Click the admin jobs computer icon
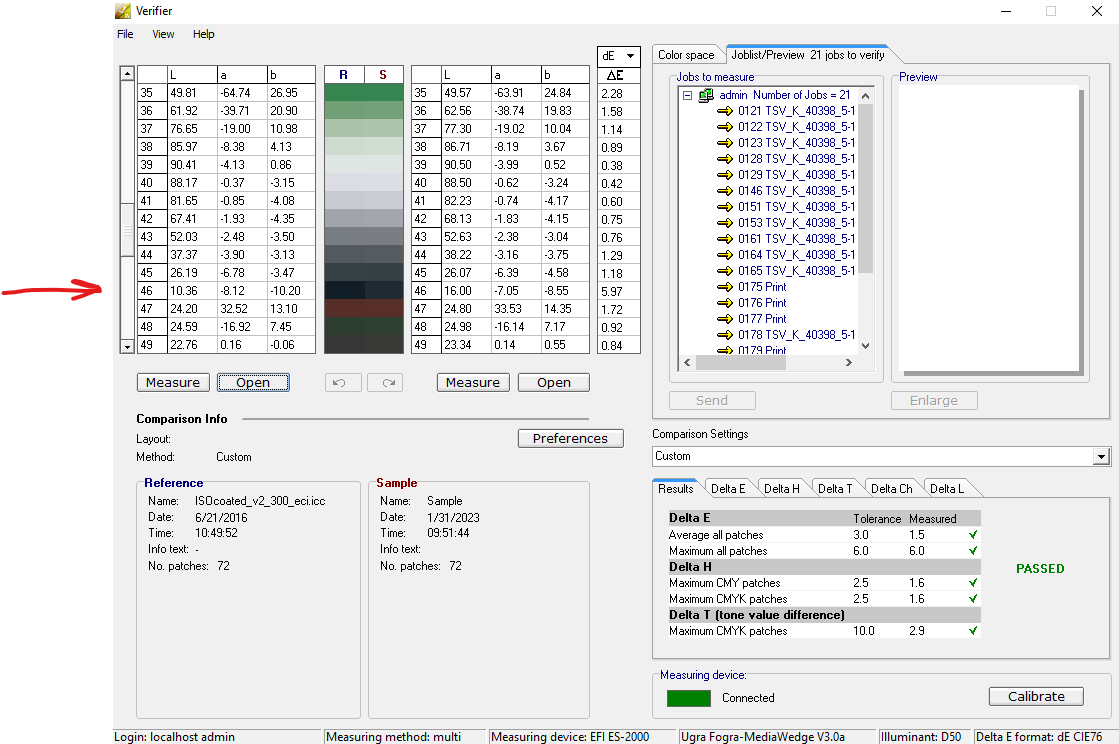Viewport: 1119px width, 744px height. click(x=706, y=95)
